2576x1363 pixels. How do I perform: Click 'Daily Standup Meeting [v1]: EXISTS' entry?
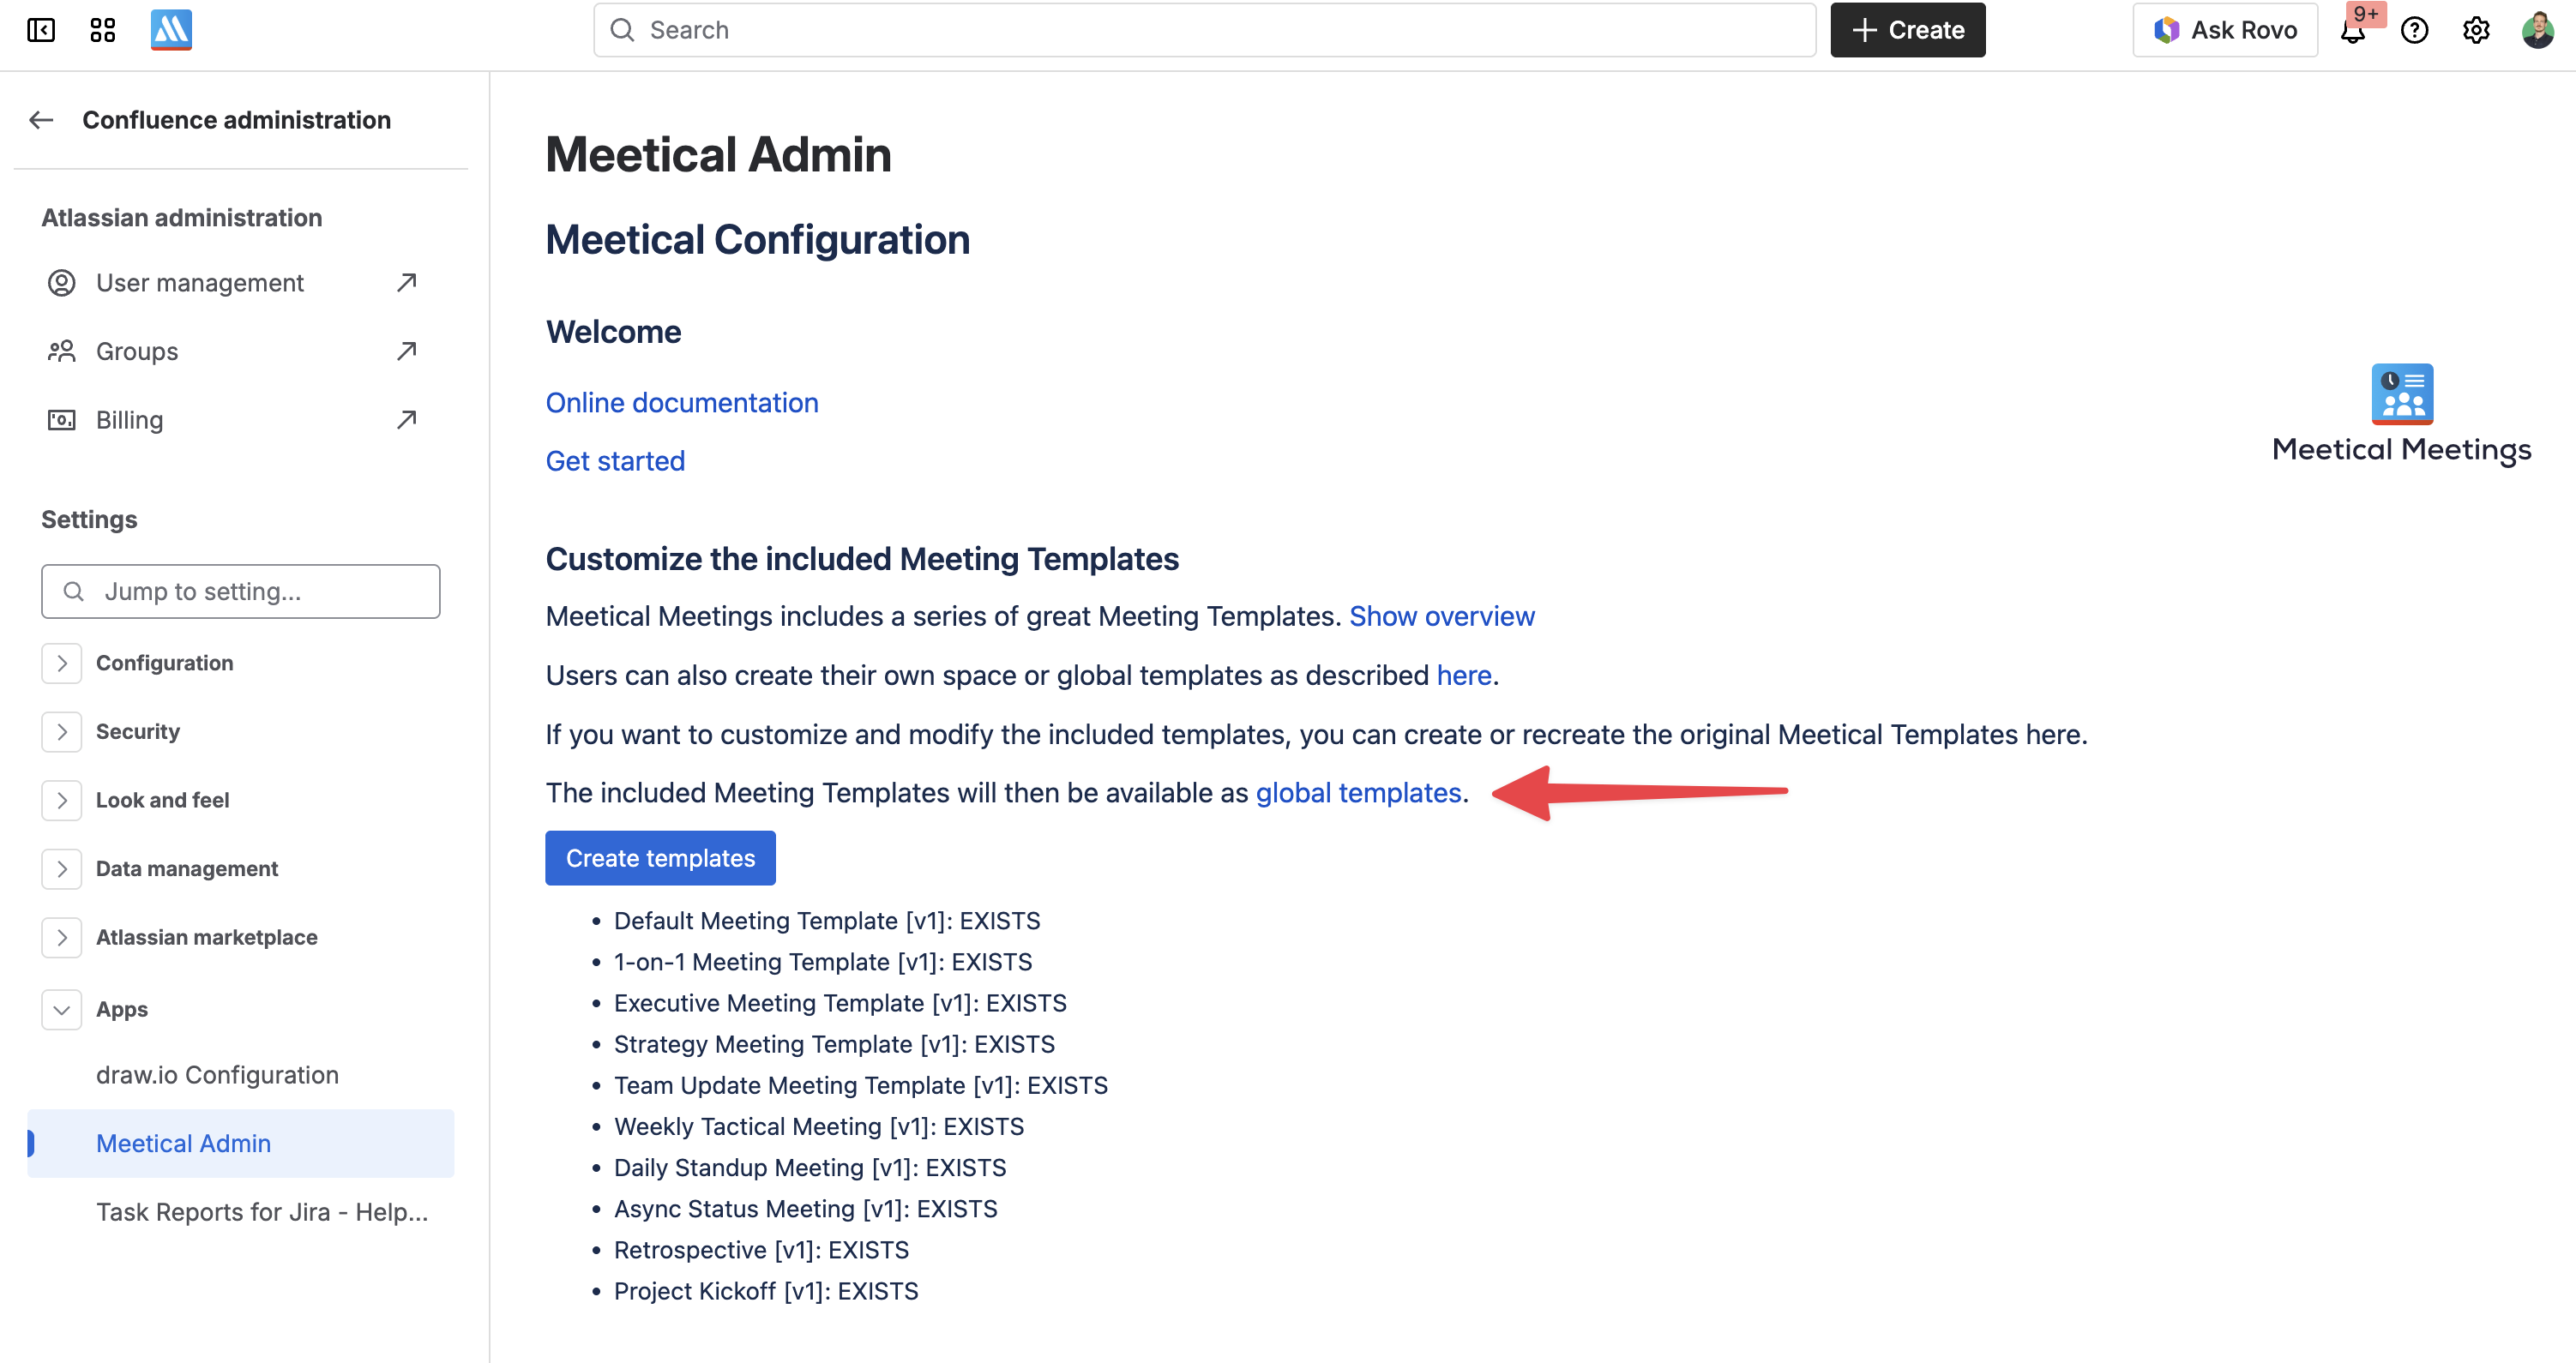point(810,1168)
